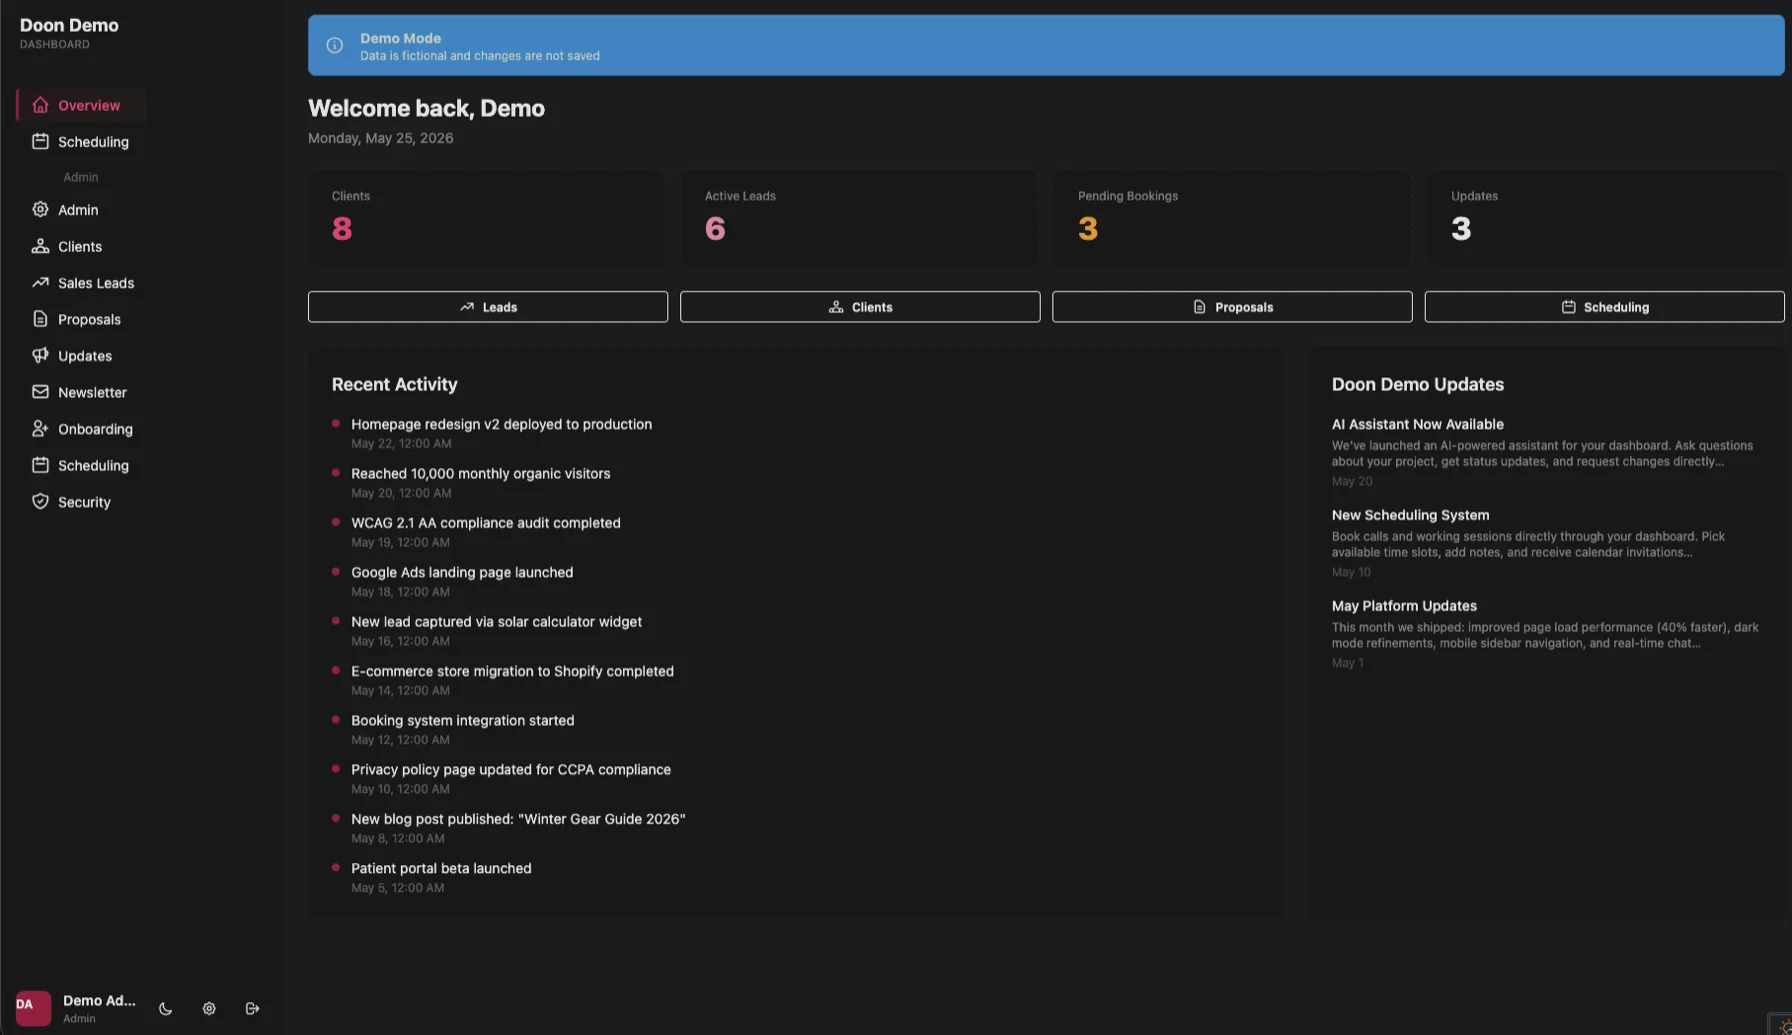
Task: Click the Clients people icon in sidebar
Action: (40, 246)
